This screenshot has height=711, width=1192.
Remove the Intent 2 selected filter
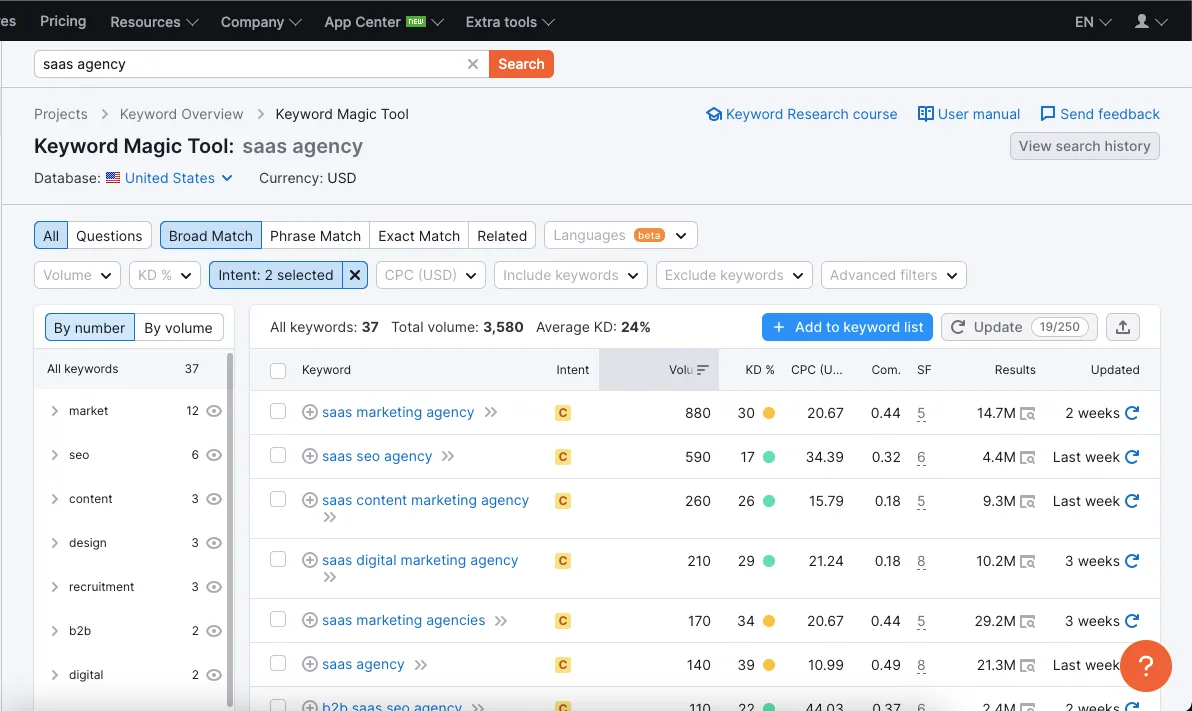pyautogui.click(x=355, y=275)
